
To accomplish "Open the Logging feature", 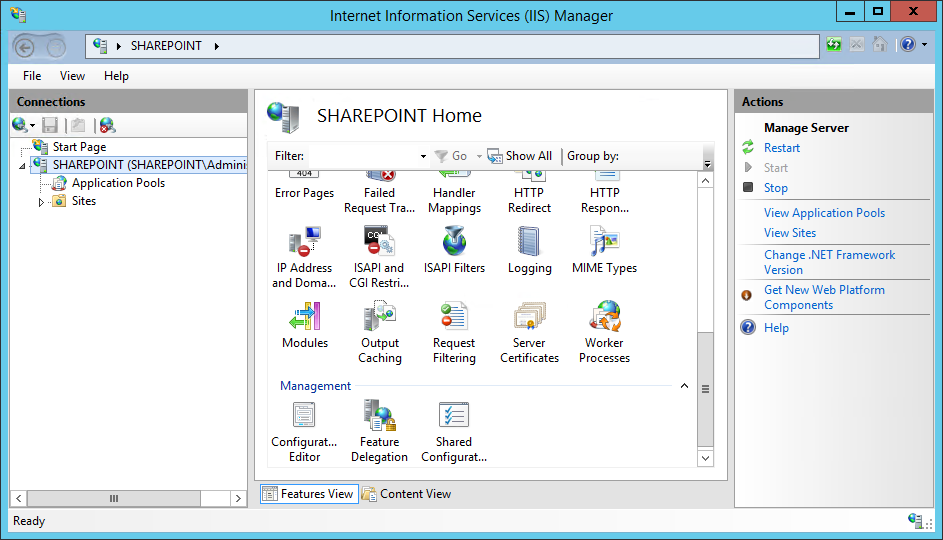I will (529, 250).
